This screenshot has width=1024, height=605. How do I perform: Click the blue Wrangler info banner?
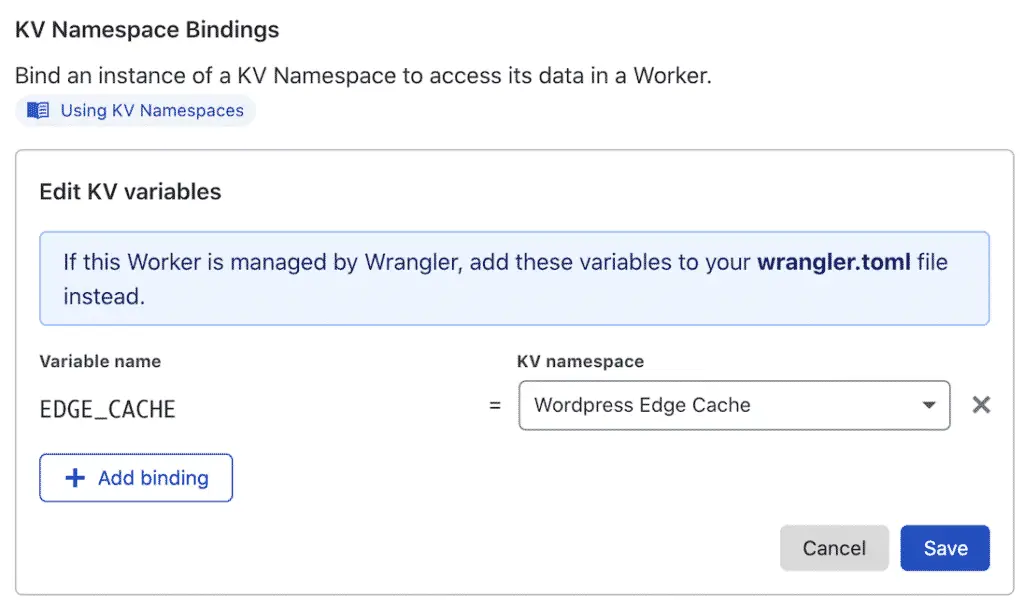point(514,278)
